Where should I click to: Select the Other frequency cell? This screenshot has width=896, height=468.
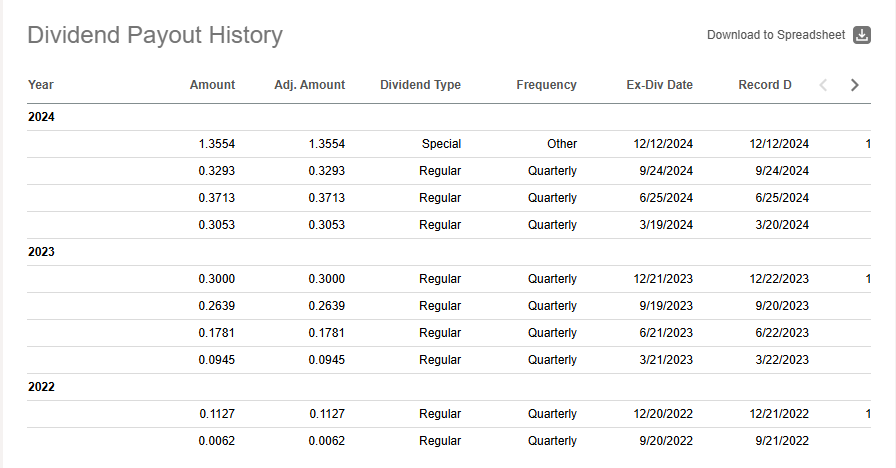pyautogui.click(x=562, y=144)
